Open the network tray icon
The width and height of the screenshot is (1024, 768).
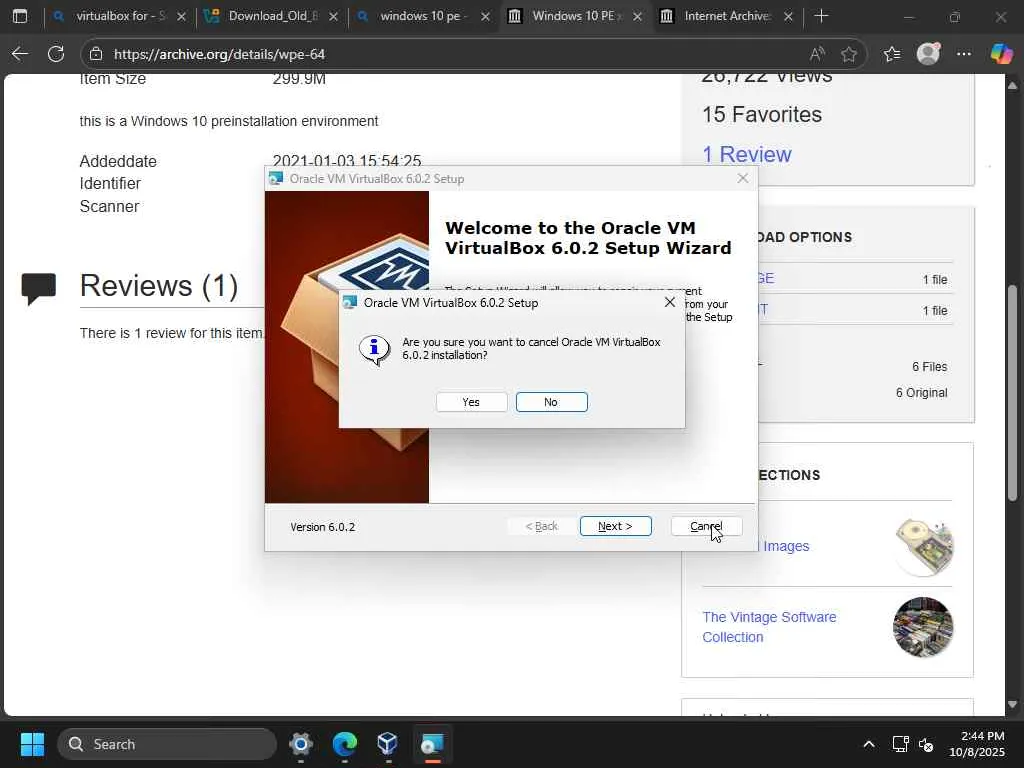tap(901, 744)
